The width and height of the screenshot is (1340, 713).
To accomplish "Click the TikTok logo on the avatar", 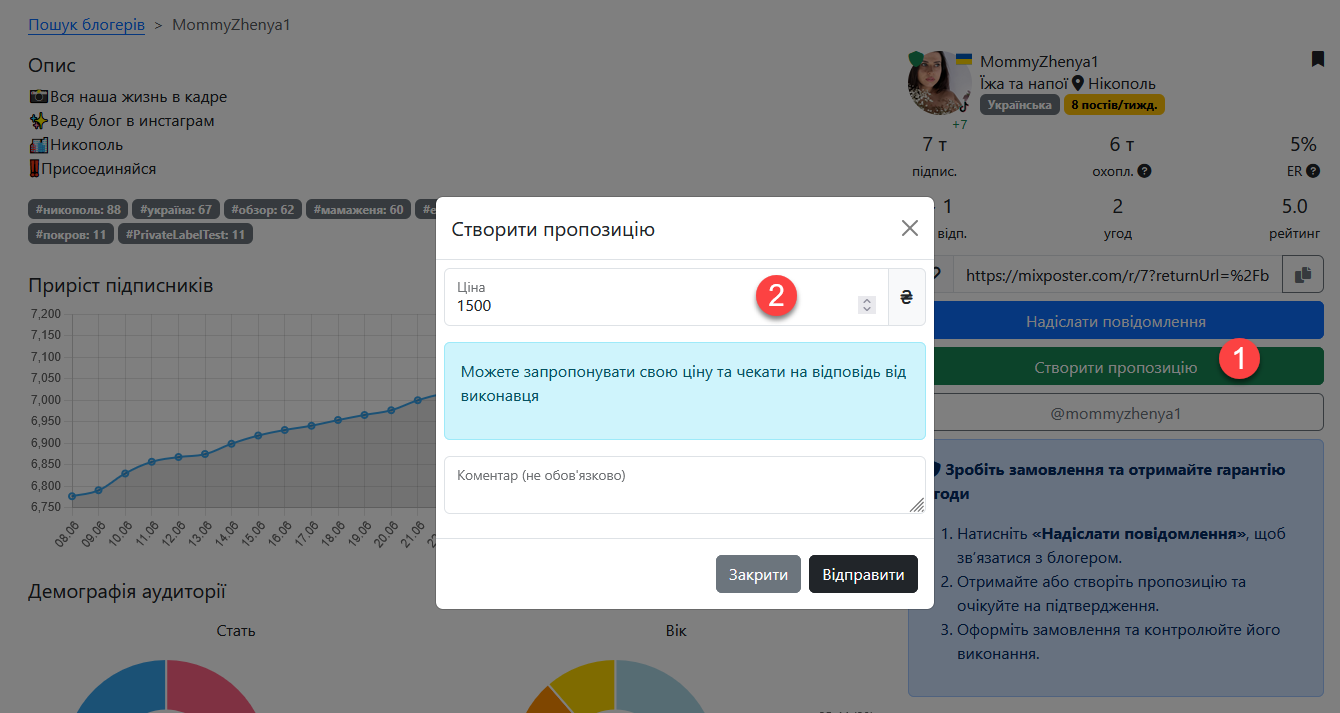I will (964, 105).
